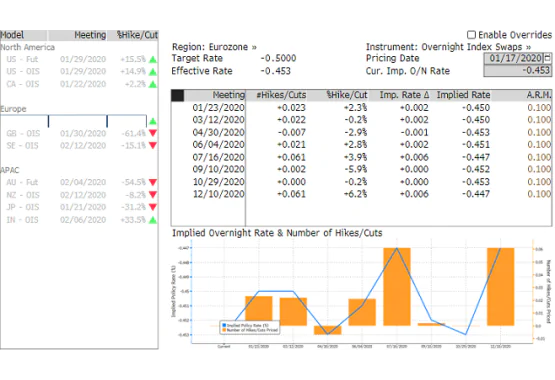Screen dimensions: 555x380
Task: Click the red down arrow for AU - Fut
Action: pyautogui.click(x=153, y=183)
